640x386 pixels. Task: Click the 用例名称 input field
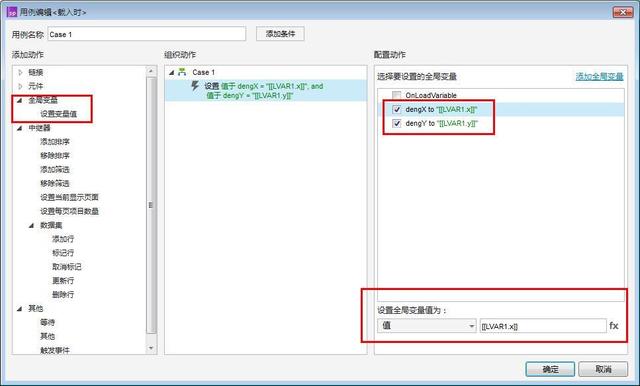pos(147,34)
